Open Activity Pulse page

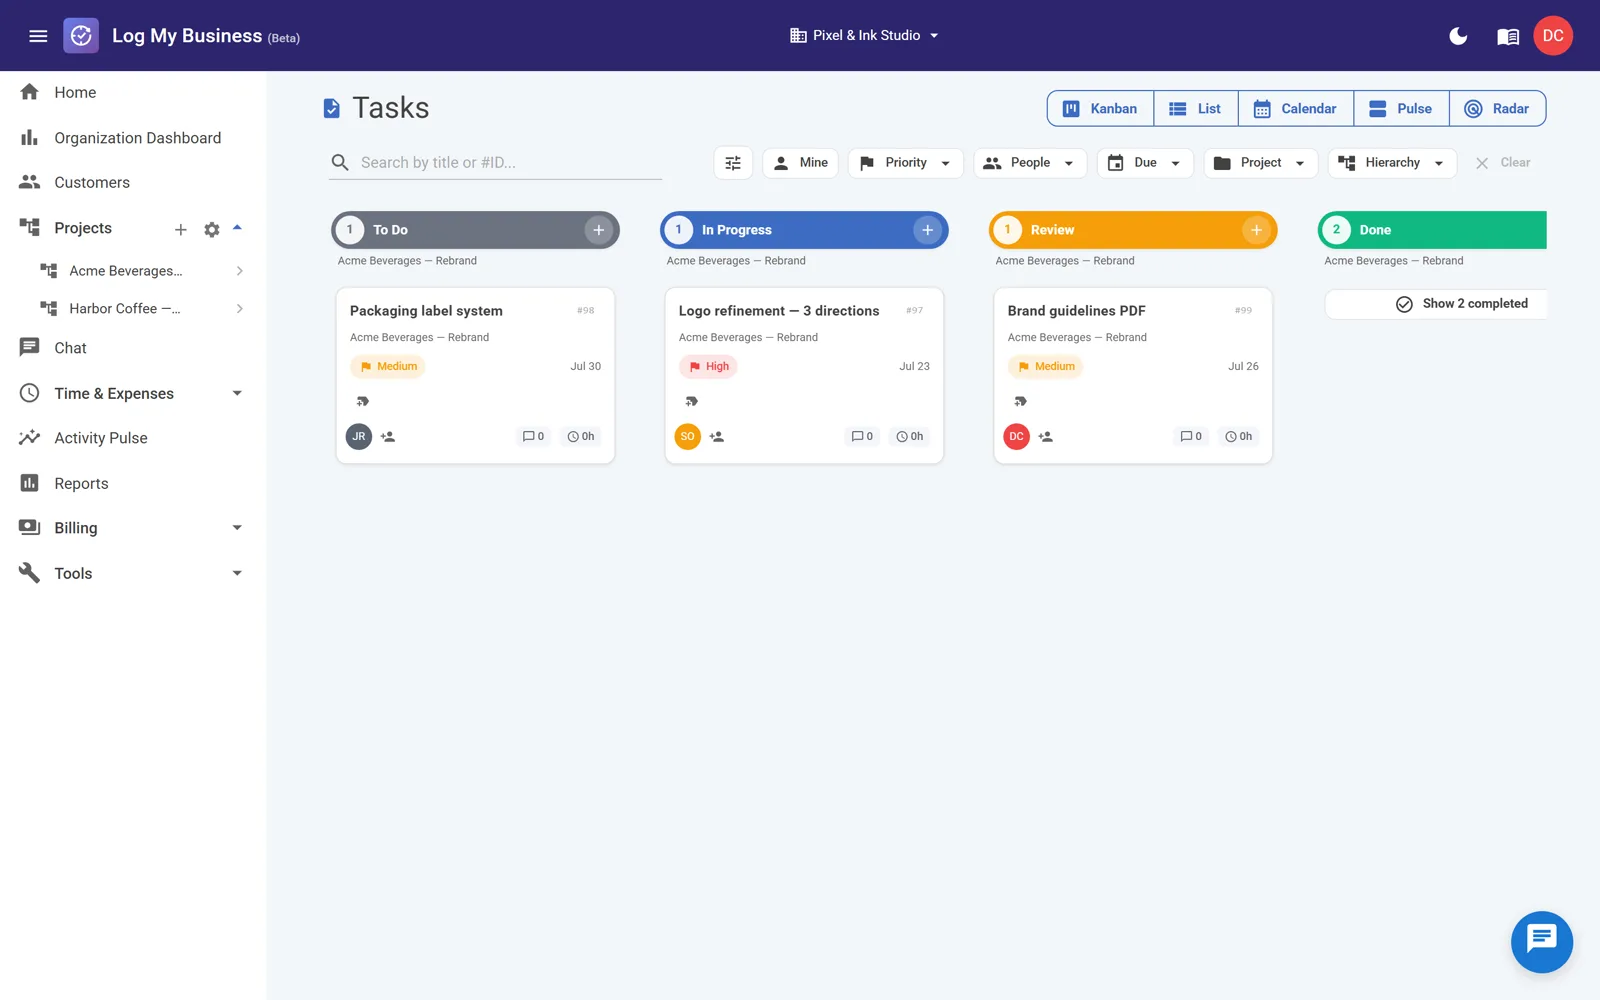point(101,438)
